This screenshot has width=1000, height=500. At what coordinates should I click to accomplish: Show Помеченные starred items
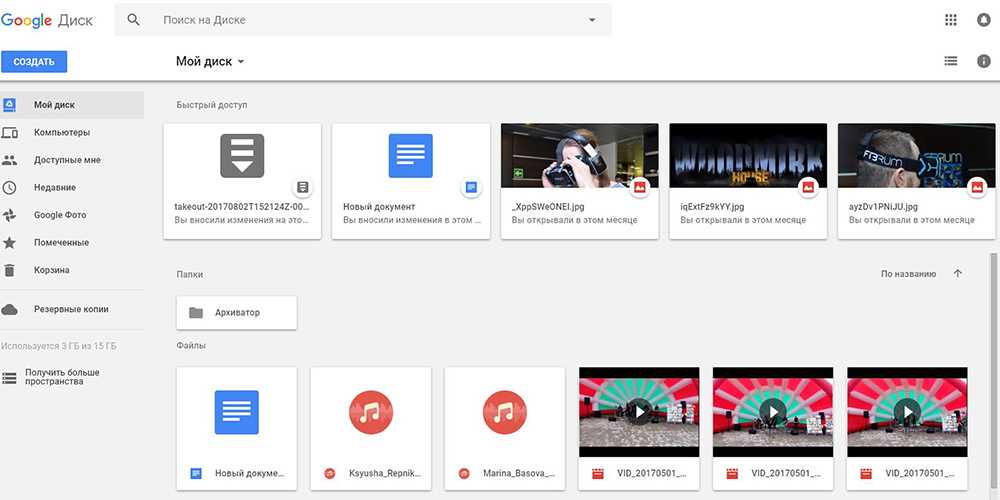tap(61, 242)
